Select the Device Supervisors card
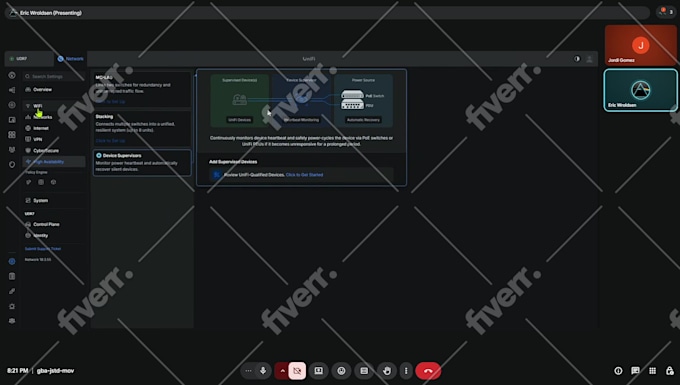The width and height of the screenshot is (680, 385). click(x=142, y=162)
